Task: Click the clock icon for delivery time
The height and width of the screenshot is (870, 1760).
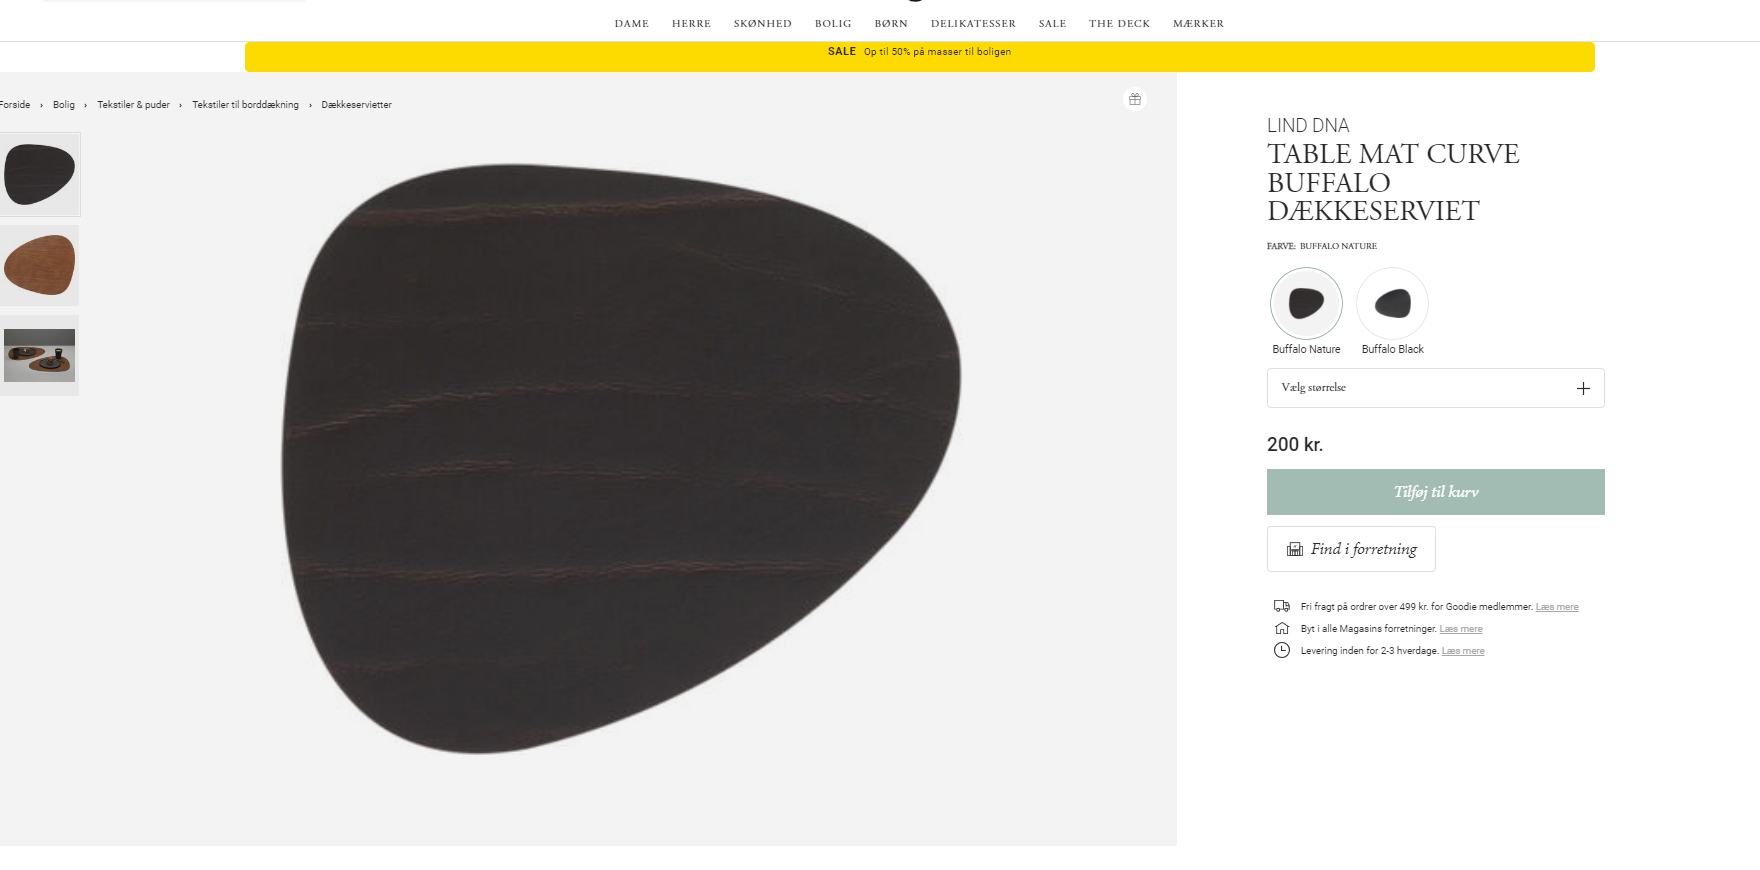Action: point(1282,650)
